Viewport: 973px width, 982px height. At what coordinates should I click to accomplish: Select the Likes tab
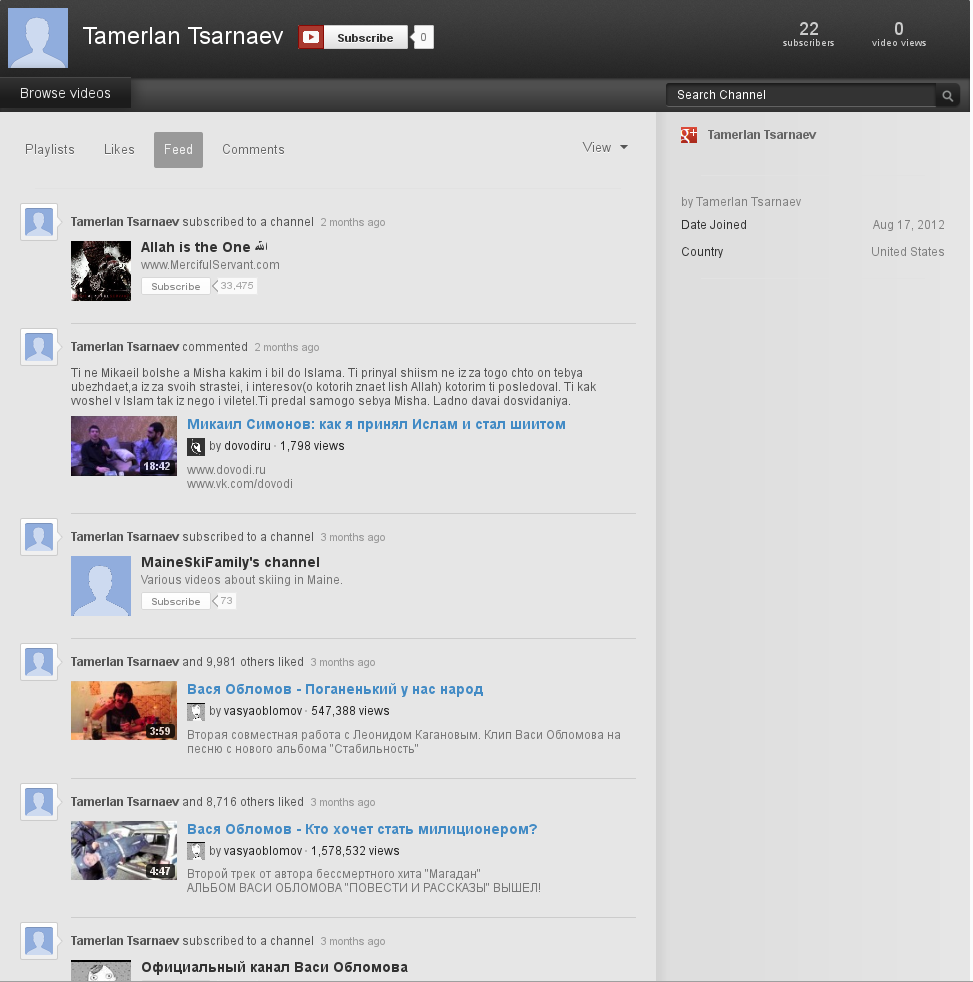point(119,150)
